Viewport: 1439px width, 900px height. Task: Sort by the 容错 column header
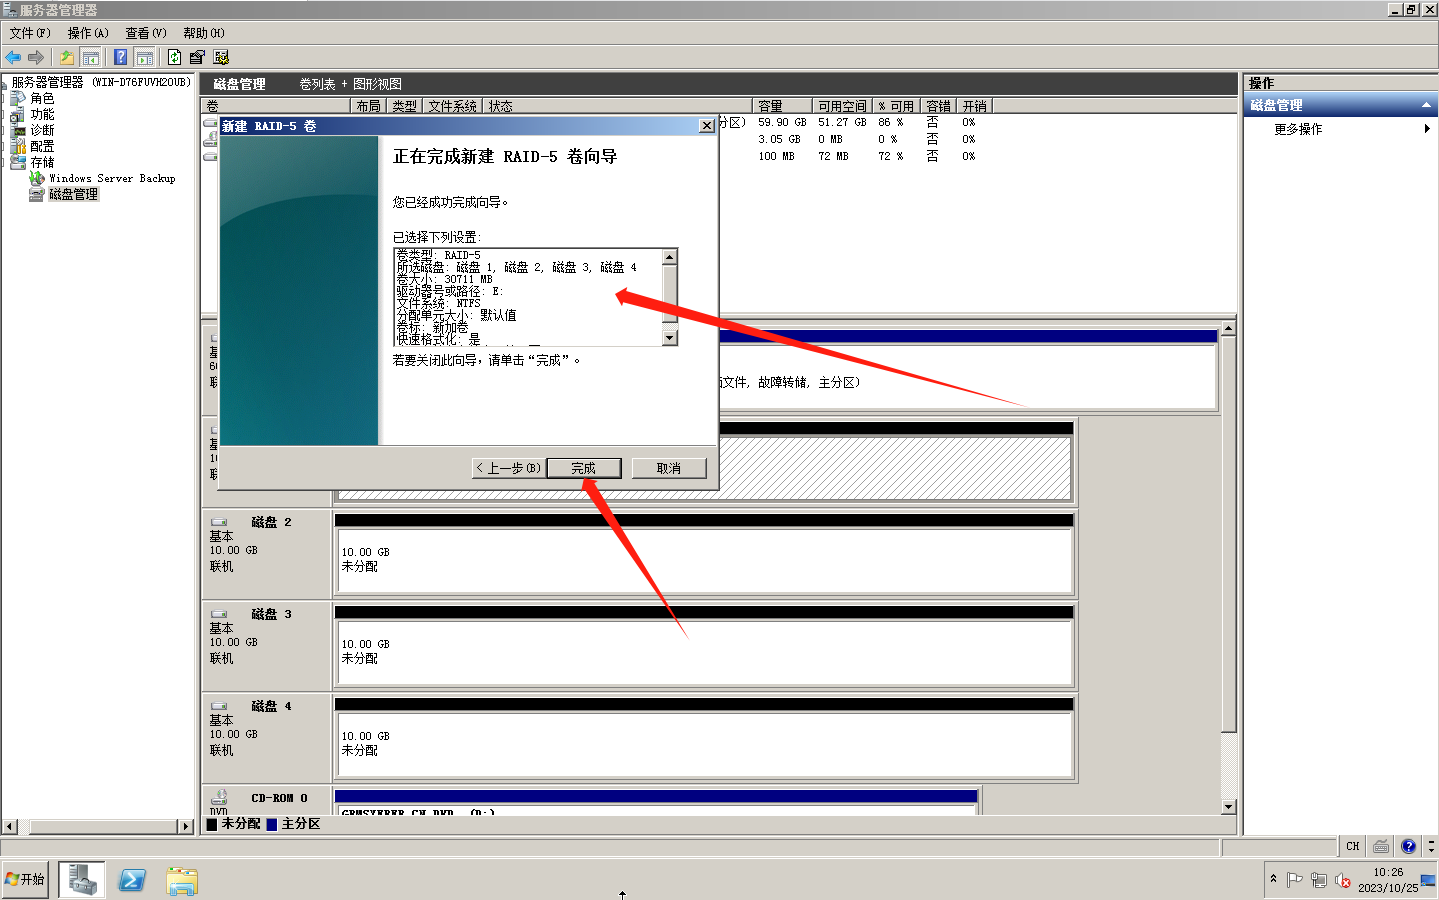[939, 105]
